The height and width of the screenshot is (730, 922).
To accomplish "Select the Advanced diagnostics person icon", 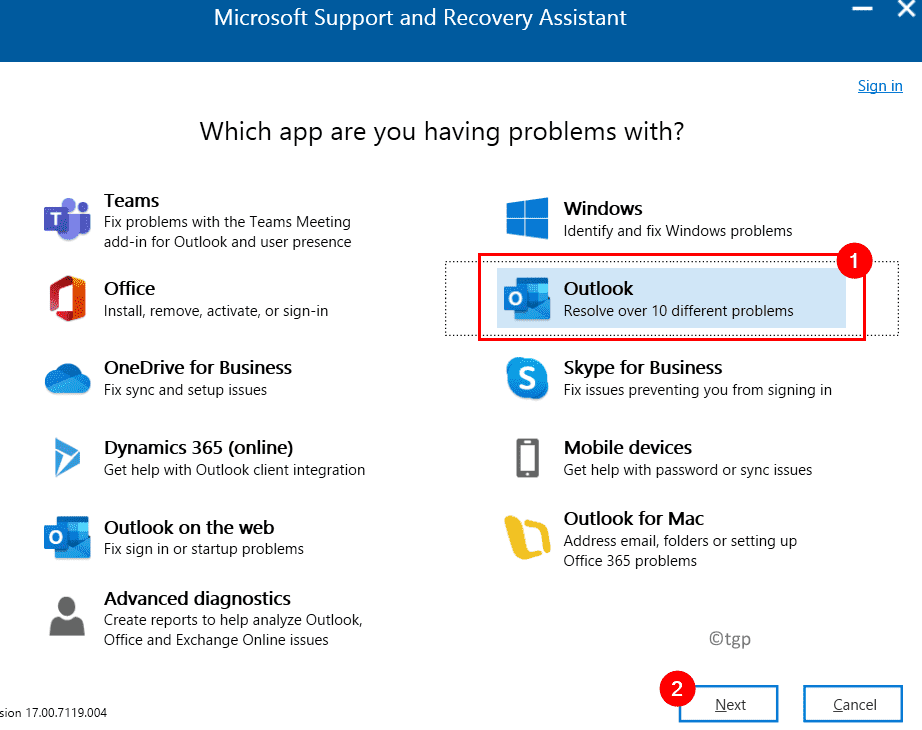I will click(67, 616).
